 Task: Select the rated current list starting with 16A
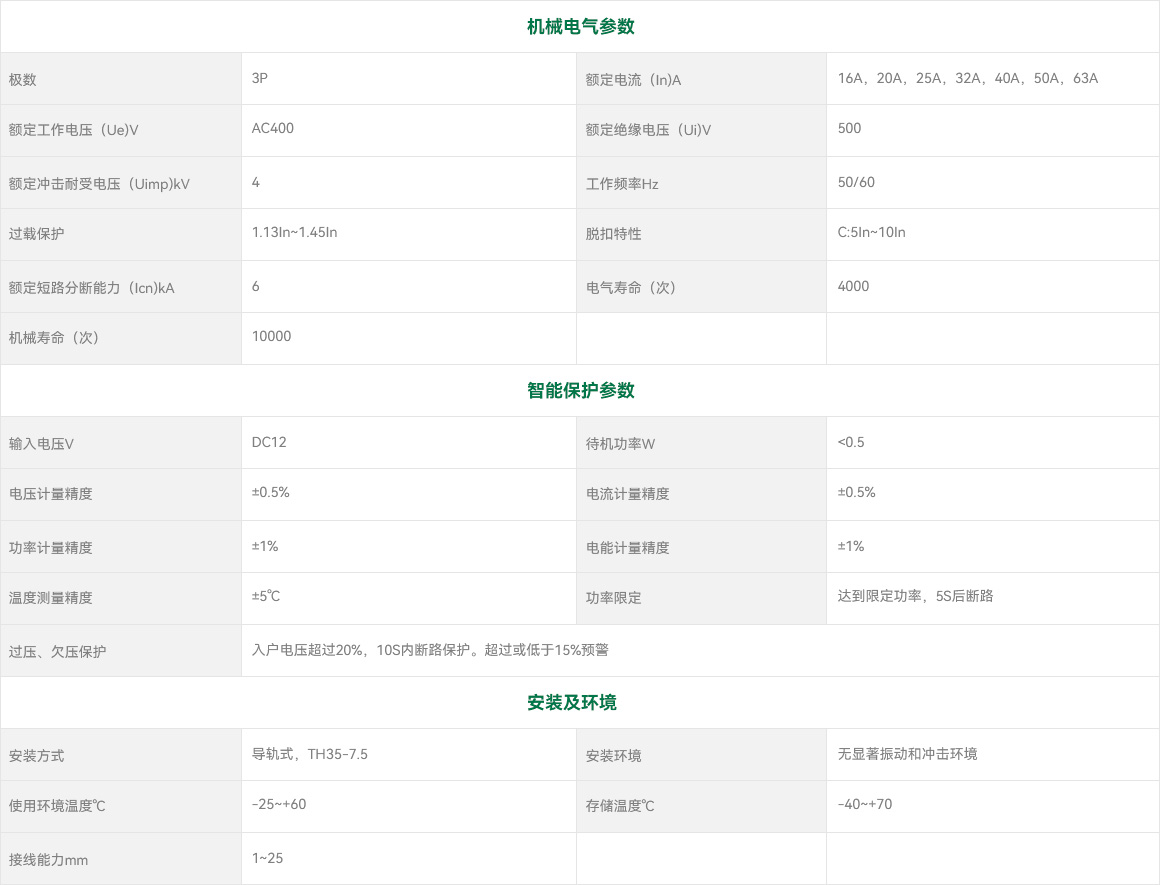pyautogui.click(x=967, y=78)
